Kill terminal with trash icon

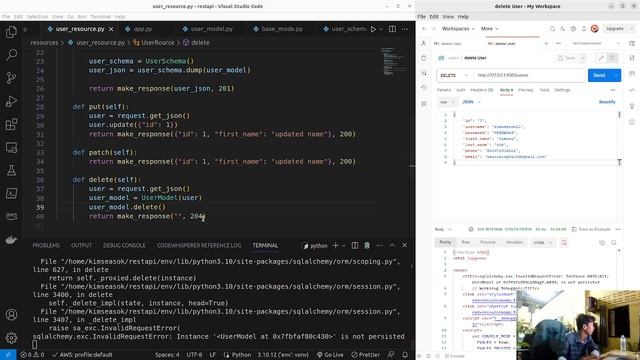click(367, 245)
